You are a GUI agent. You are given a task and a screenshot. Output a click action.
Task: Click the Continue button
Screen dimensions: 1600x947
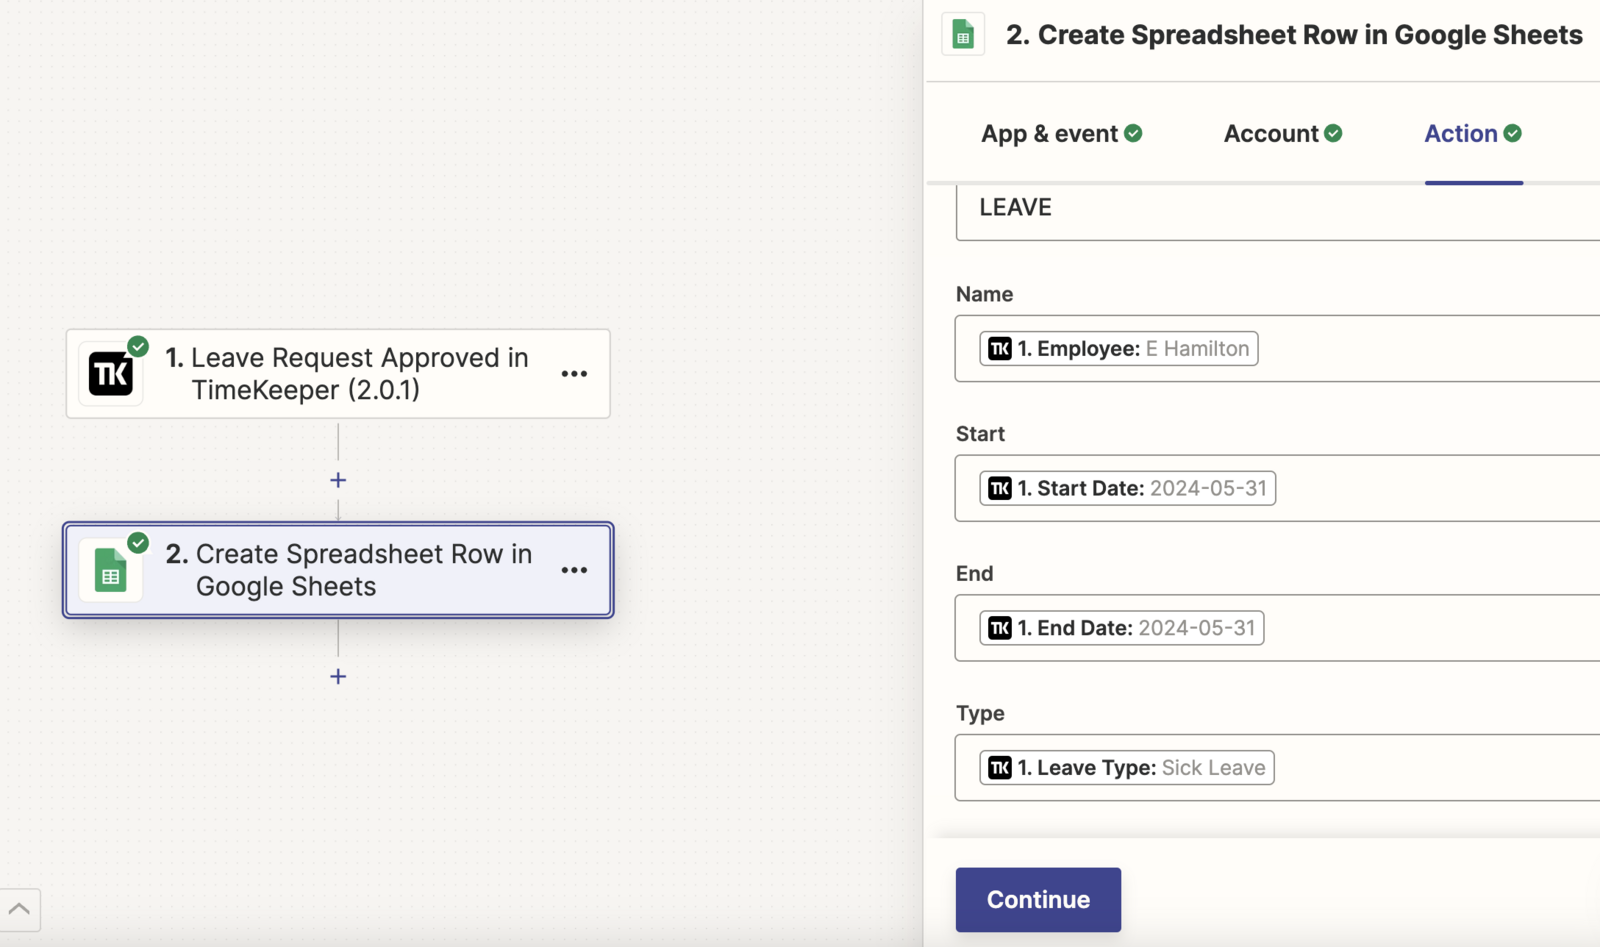(x=1038, y=900)
